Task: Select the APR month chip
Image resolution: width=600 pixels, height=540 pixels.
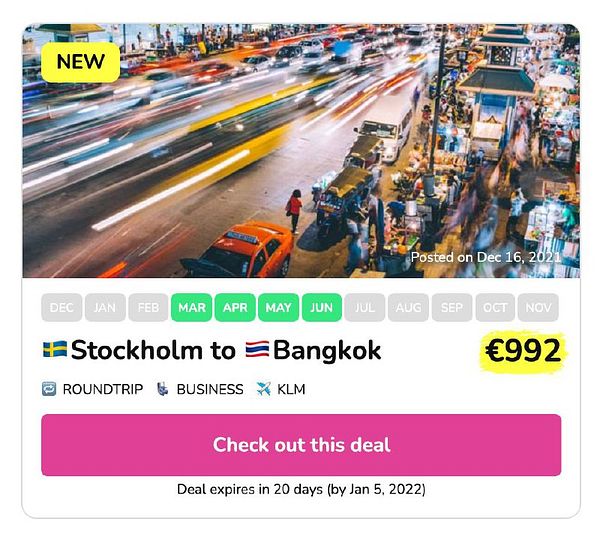Action: pos(235,307)
